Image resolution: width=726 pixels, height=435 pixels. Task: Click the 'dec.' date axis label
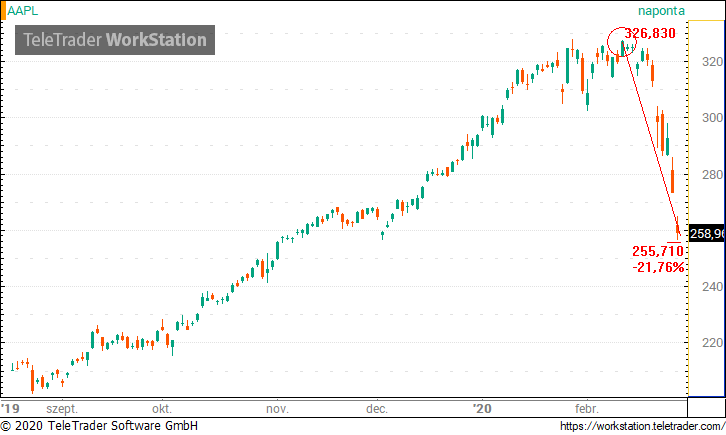(377, 409)
